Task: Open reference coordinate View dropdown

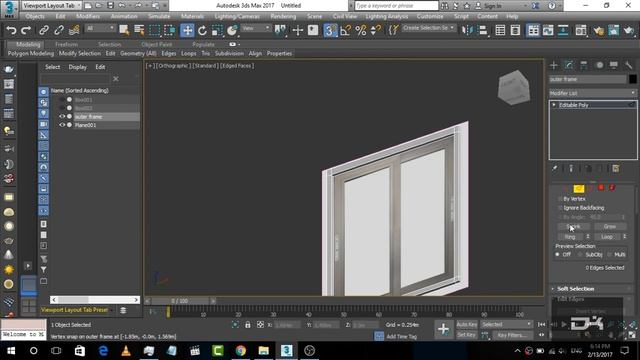Action: pyautogui.click(x=256, y=28)
